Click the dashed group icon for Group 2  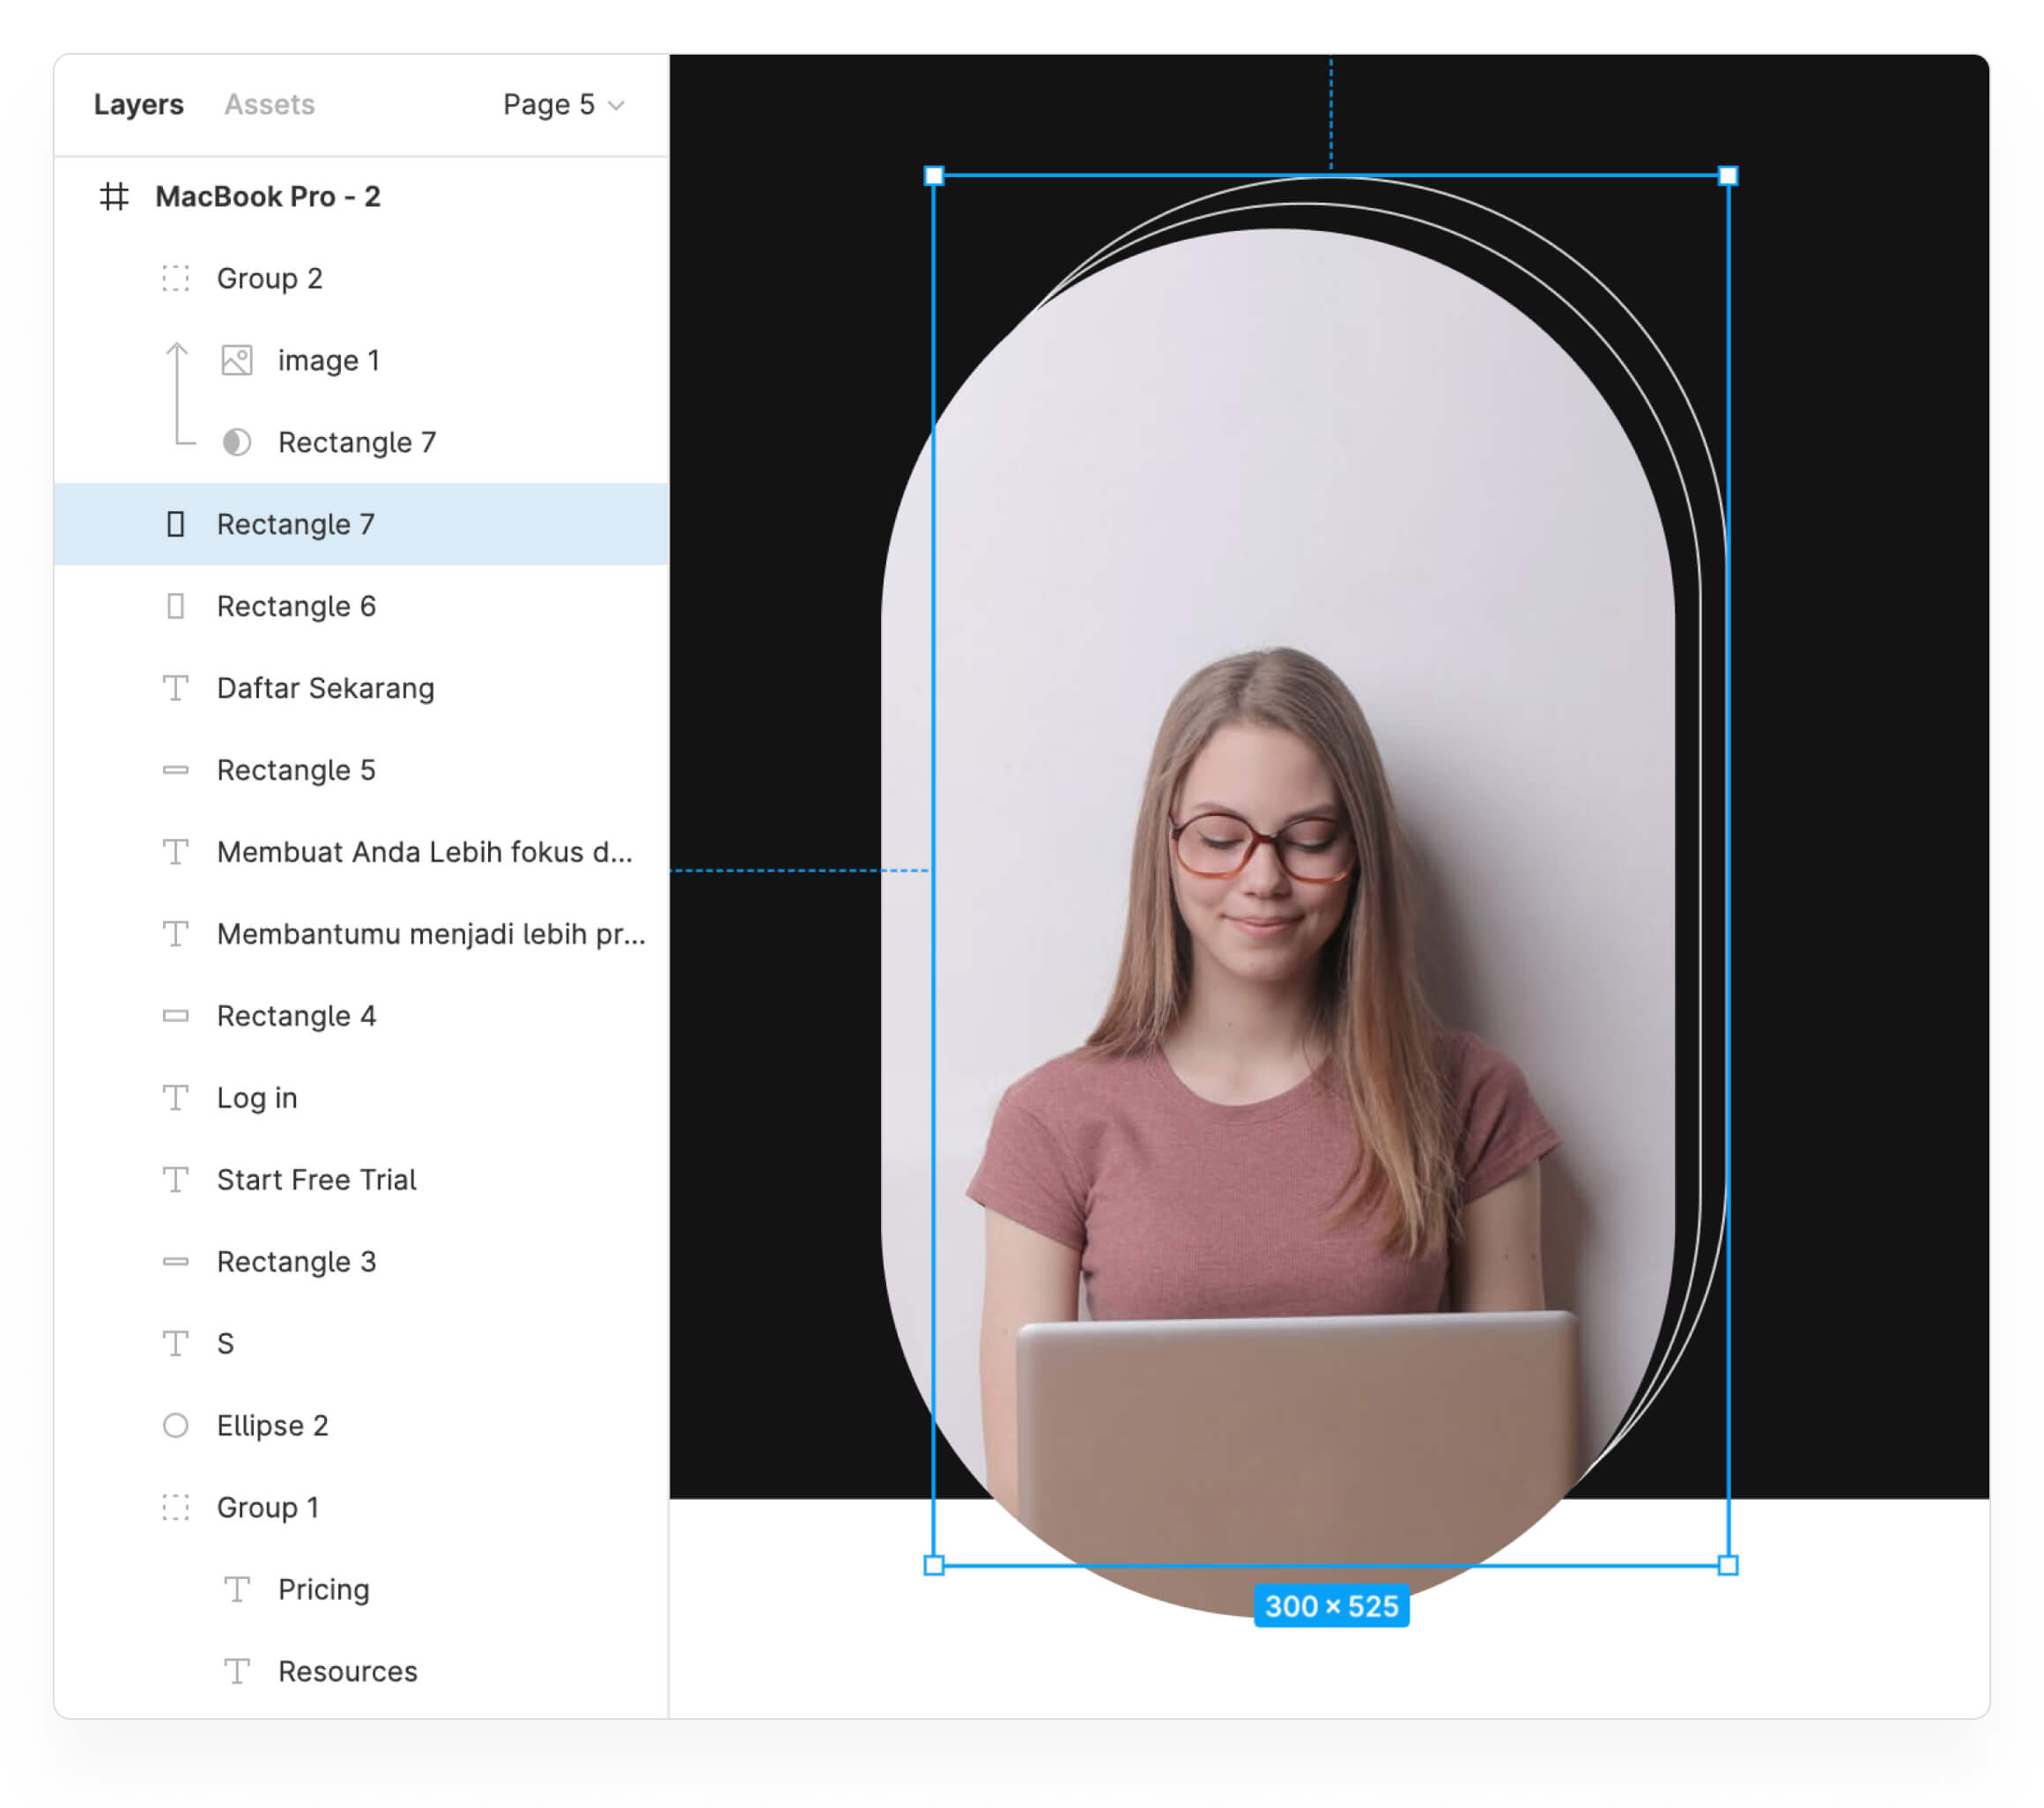tap(176, 278)
